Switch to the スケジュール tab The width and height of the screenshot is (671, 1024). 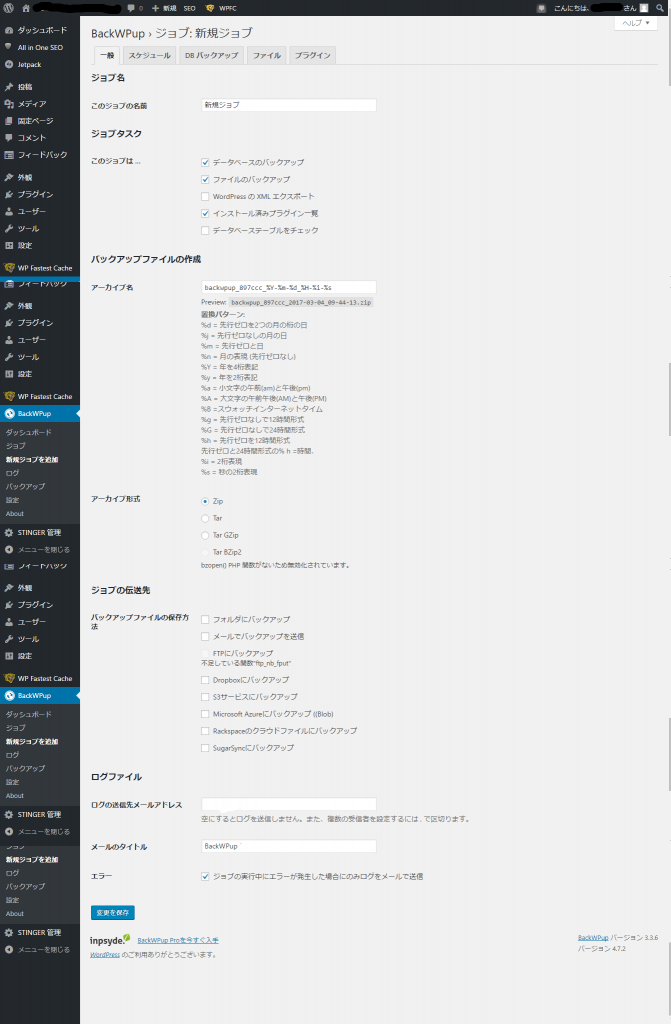tap(149, 56)
